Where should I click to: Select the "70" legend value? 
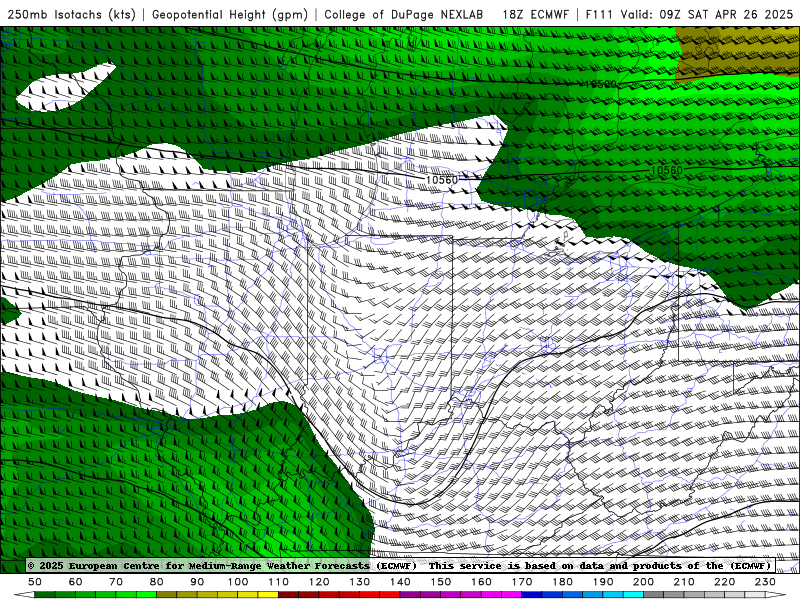pyautogui.click(x=116, y=582)
